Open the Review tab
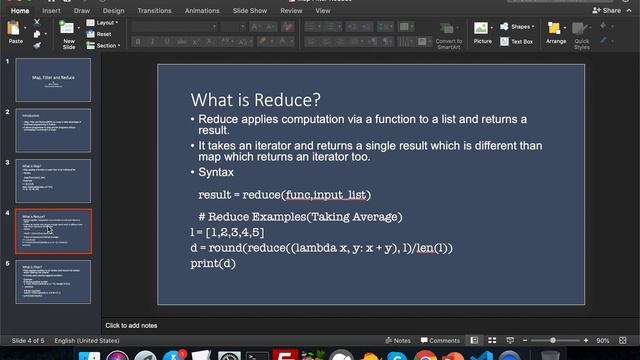This screenshot has width=640, height=360. tap(291, 11)
